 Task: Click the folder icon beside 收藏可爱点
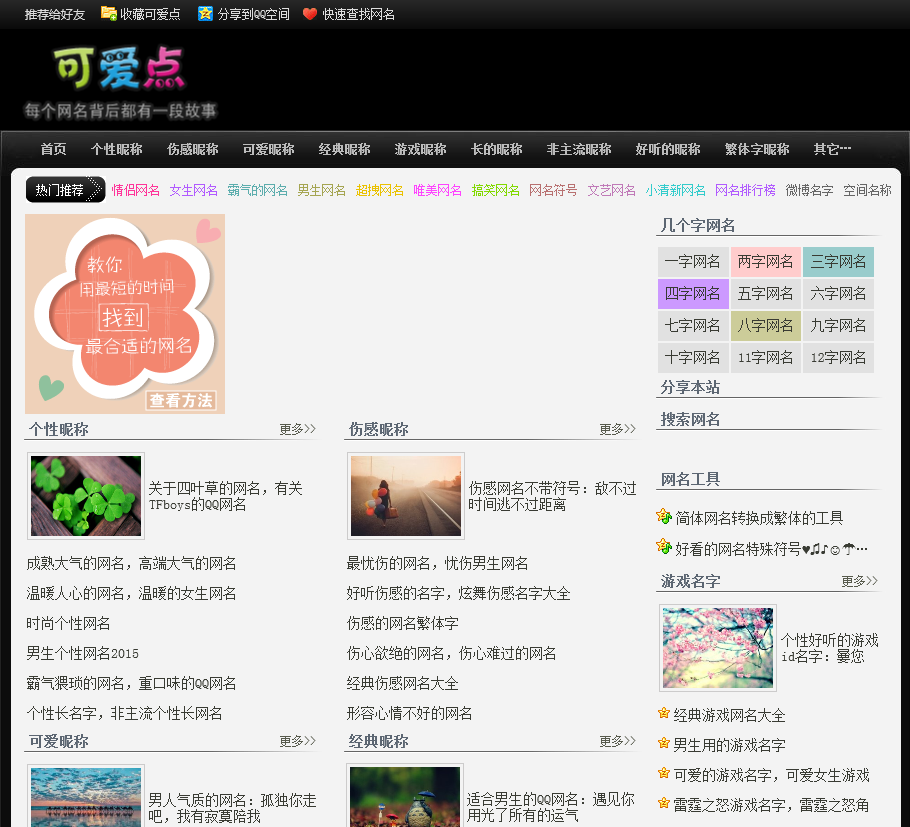pos(108,13)
